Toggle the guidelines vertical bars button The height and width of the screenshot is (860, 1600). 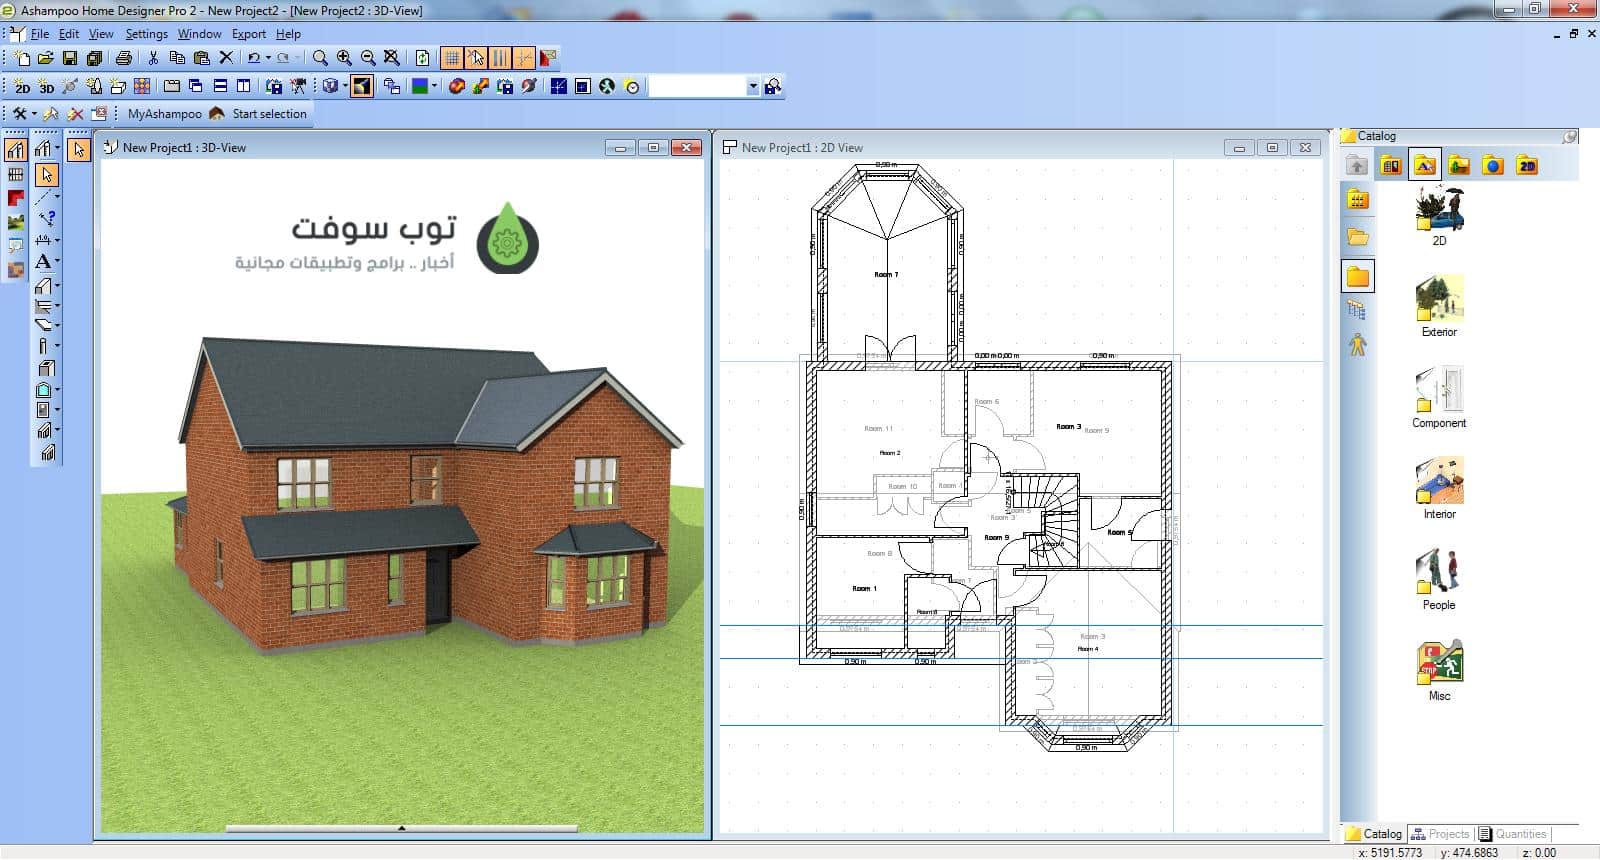500,58
